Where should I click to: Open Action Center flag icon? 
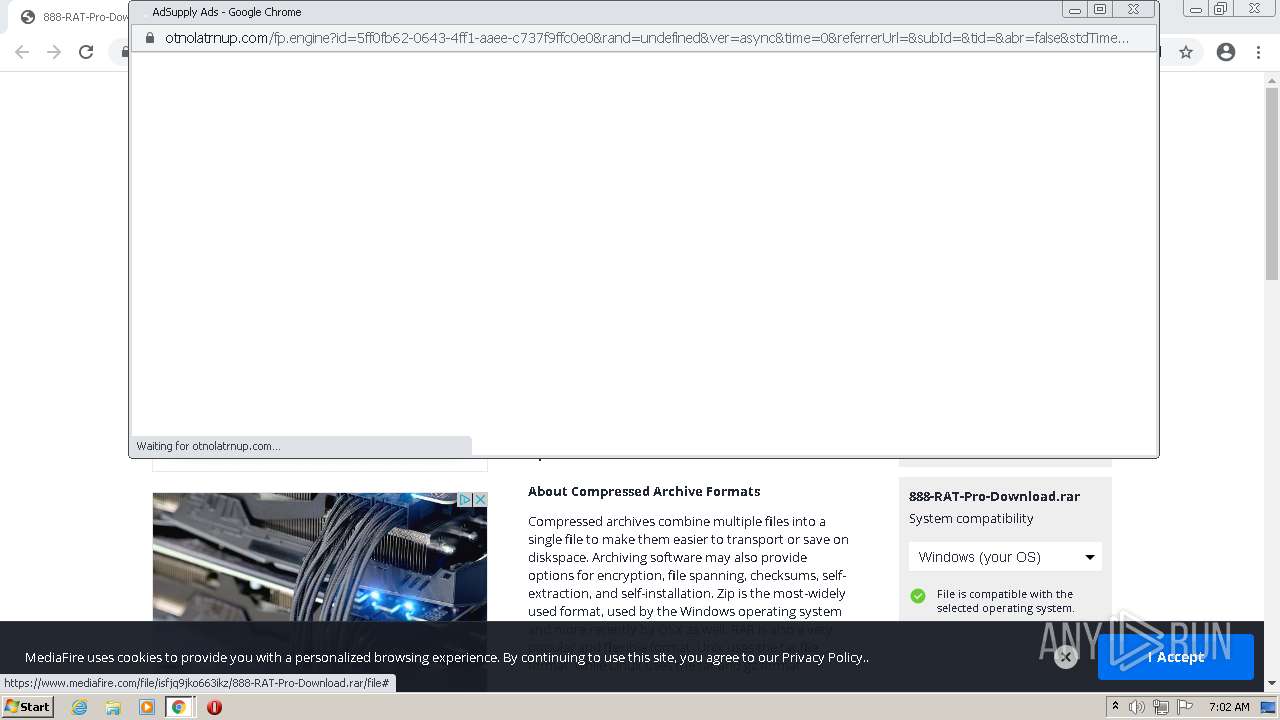click(x=1184, y=707)
